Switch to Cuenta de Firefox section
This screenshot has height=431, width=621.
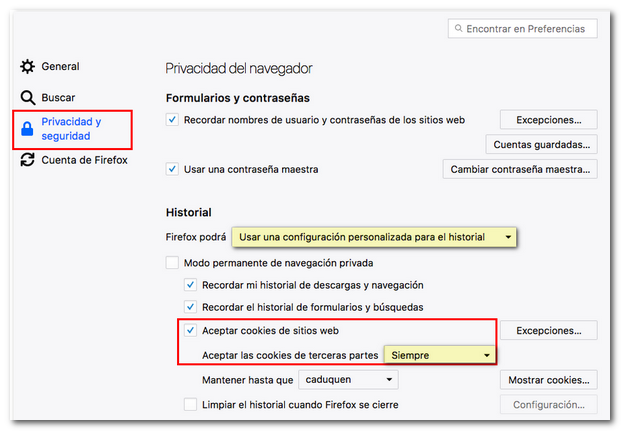pos(84,159)
